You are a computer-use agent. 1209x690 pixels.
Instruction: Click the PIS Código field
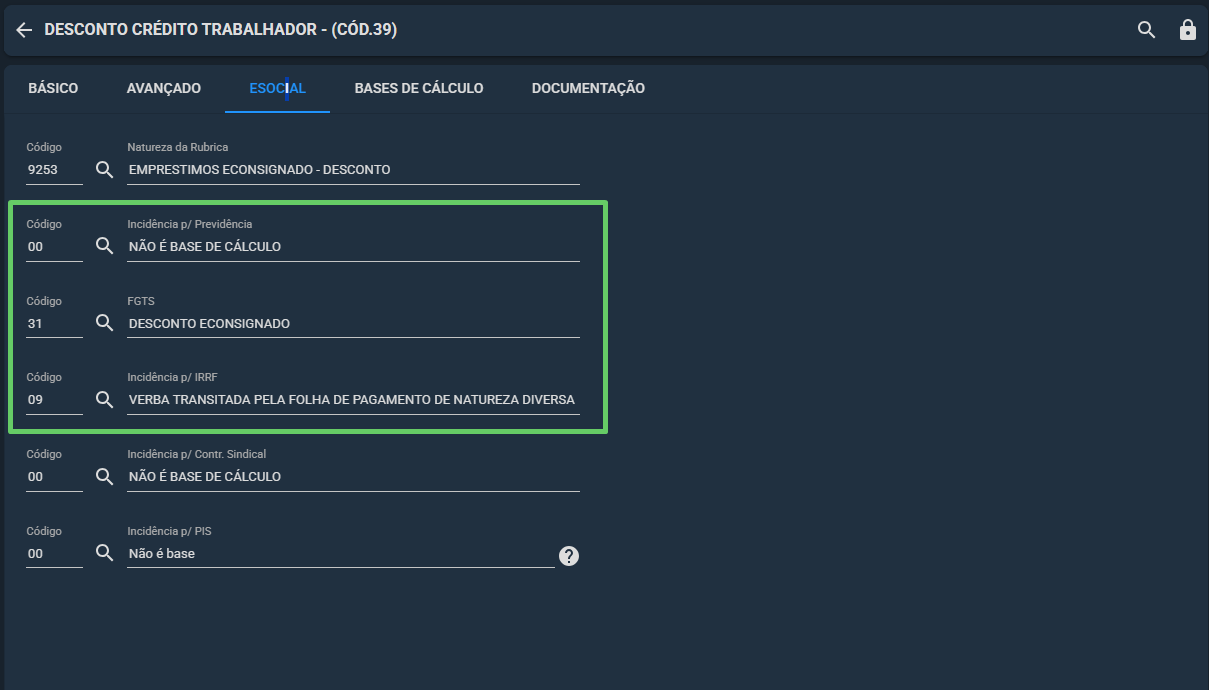tap(55, 554)
